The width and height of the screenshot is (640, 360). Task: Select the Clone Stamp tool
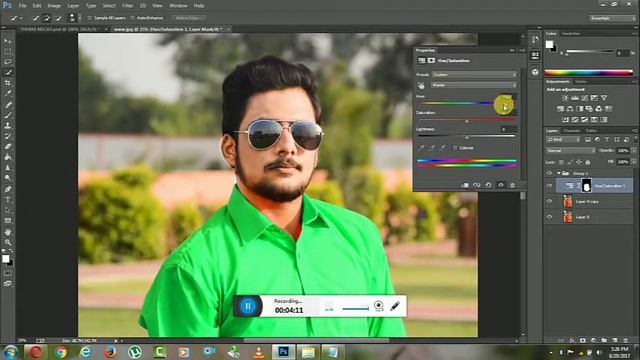pyautogui.click(x=8, y=126)
